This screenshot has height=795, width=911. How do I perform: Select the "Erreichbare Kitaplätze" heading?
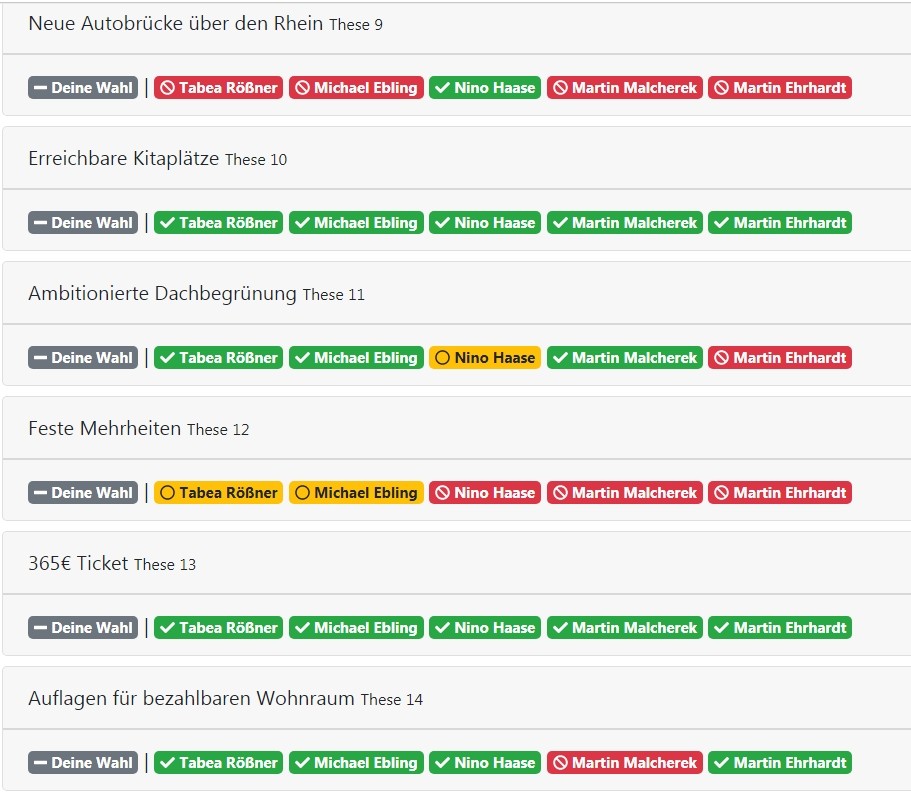[124, 158]
